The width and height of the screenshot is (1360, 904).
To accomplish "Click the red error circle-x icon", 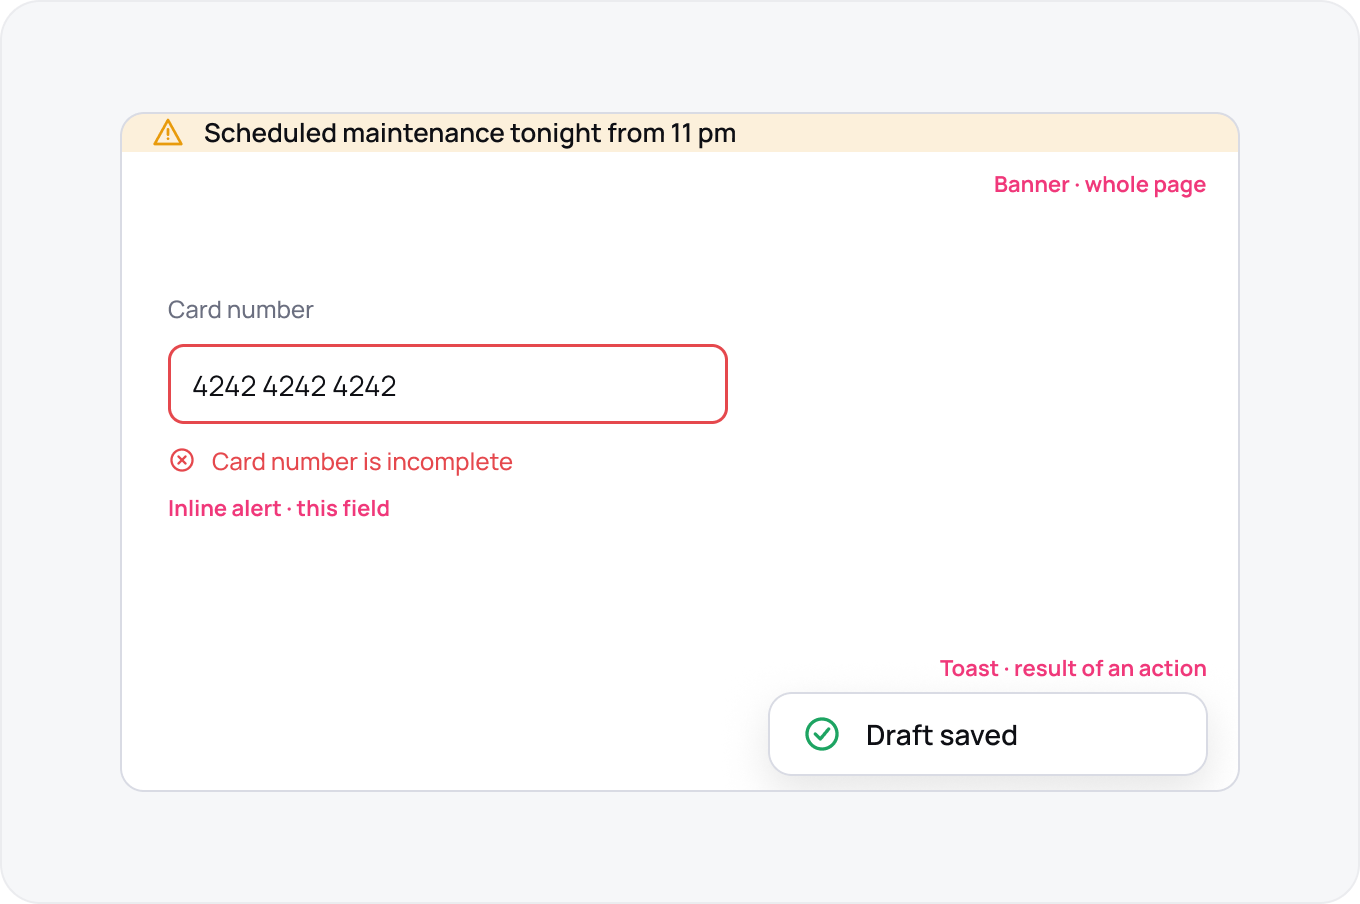I will [x=182, y=460].
